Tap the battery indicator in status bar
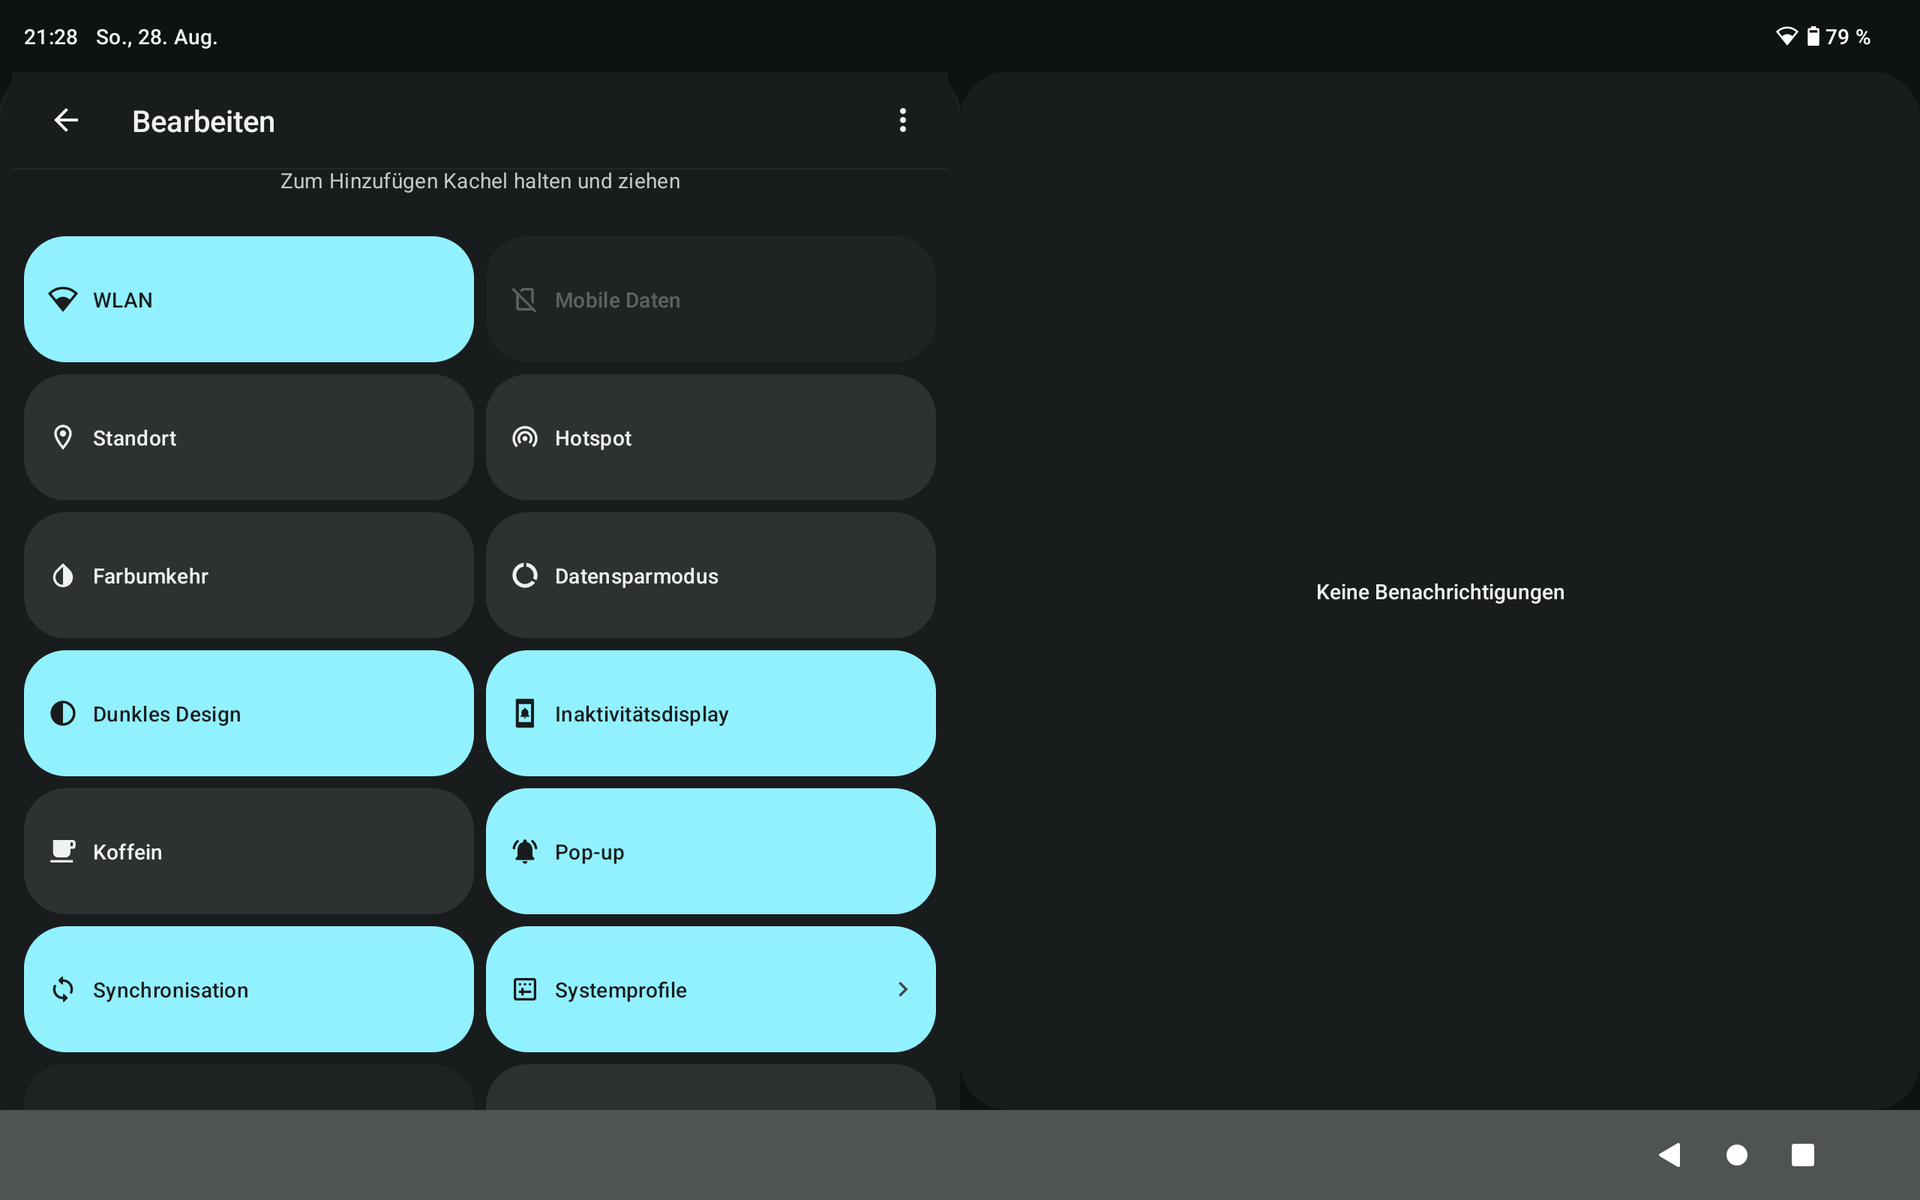The height and width of the screenshot is (1200, 1920). coord(1813,37)
